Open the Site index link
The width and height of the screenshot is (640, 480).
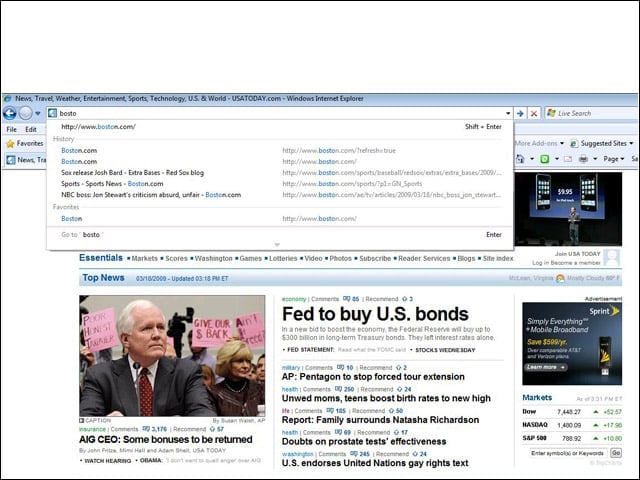pyautogui.click(x=498, y=258)
